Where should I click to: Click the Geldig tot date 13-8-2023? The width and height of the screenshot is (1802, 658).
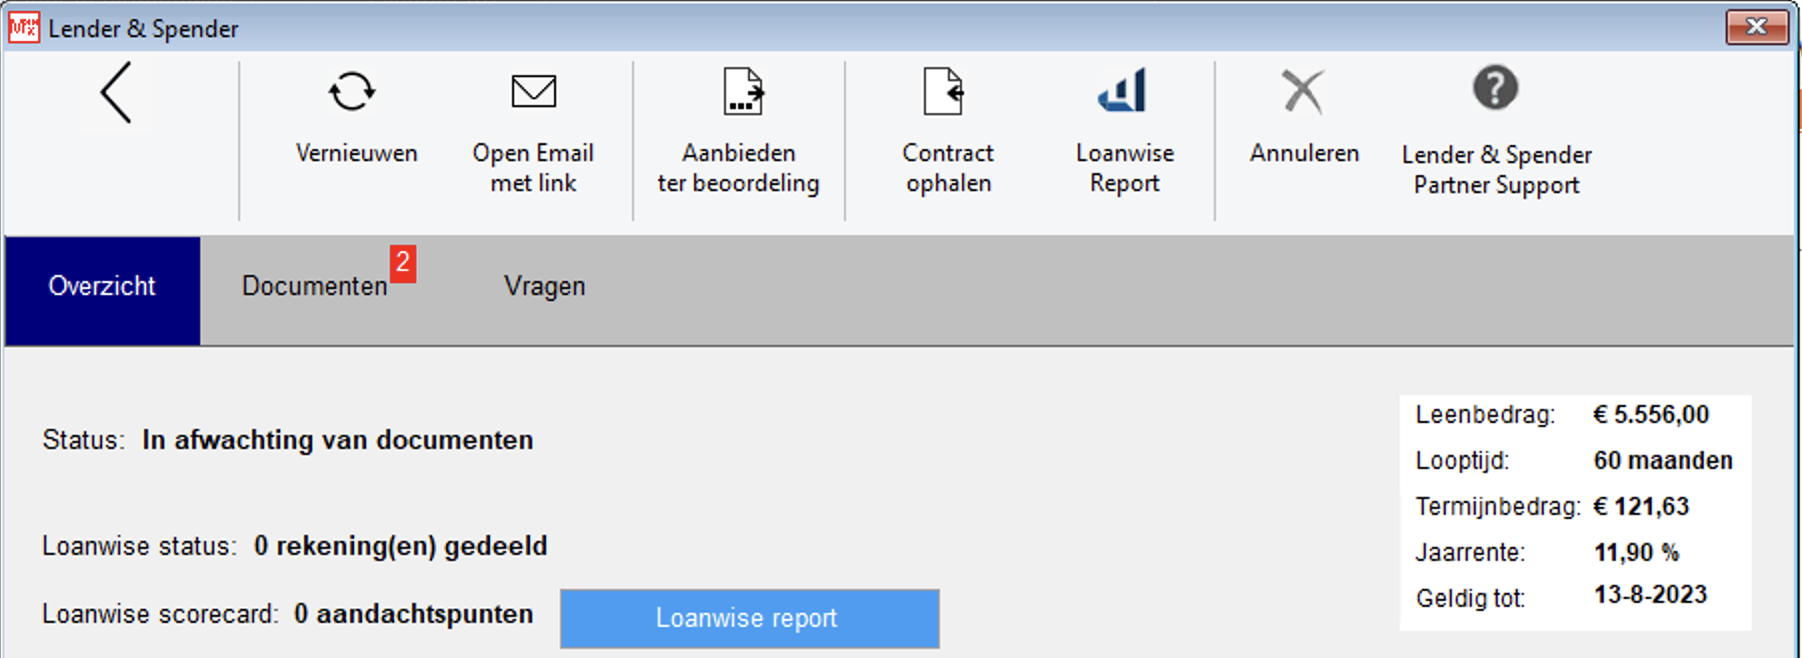click(1650, 596)
